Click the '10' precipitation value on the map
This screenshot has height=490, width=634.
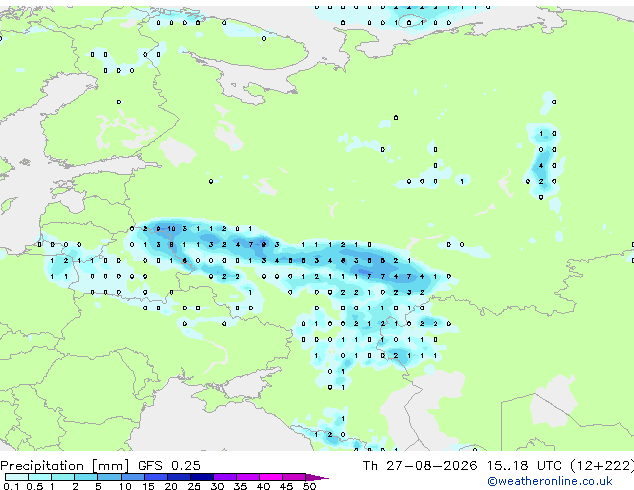pos(171,229)
